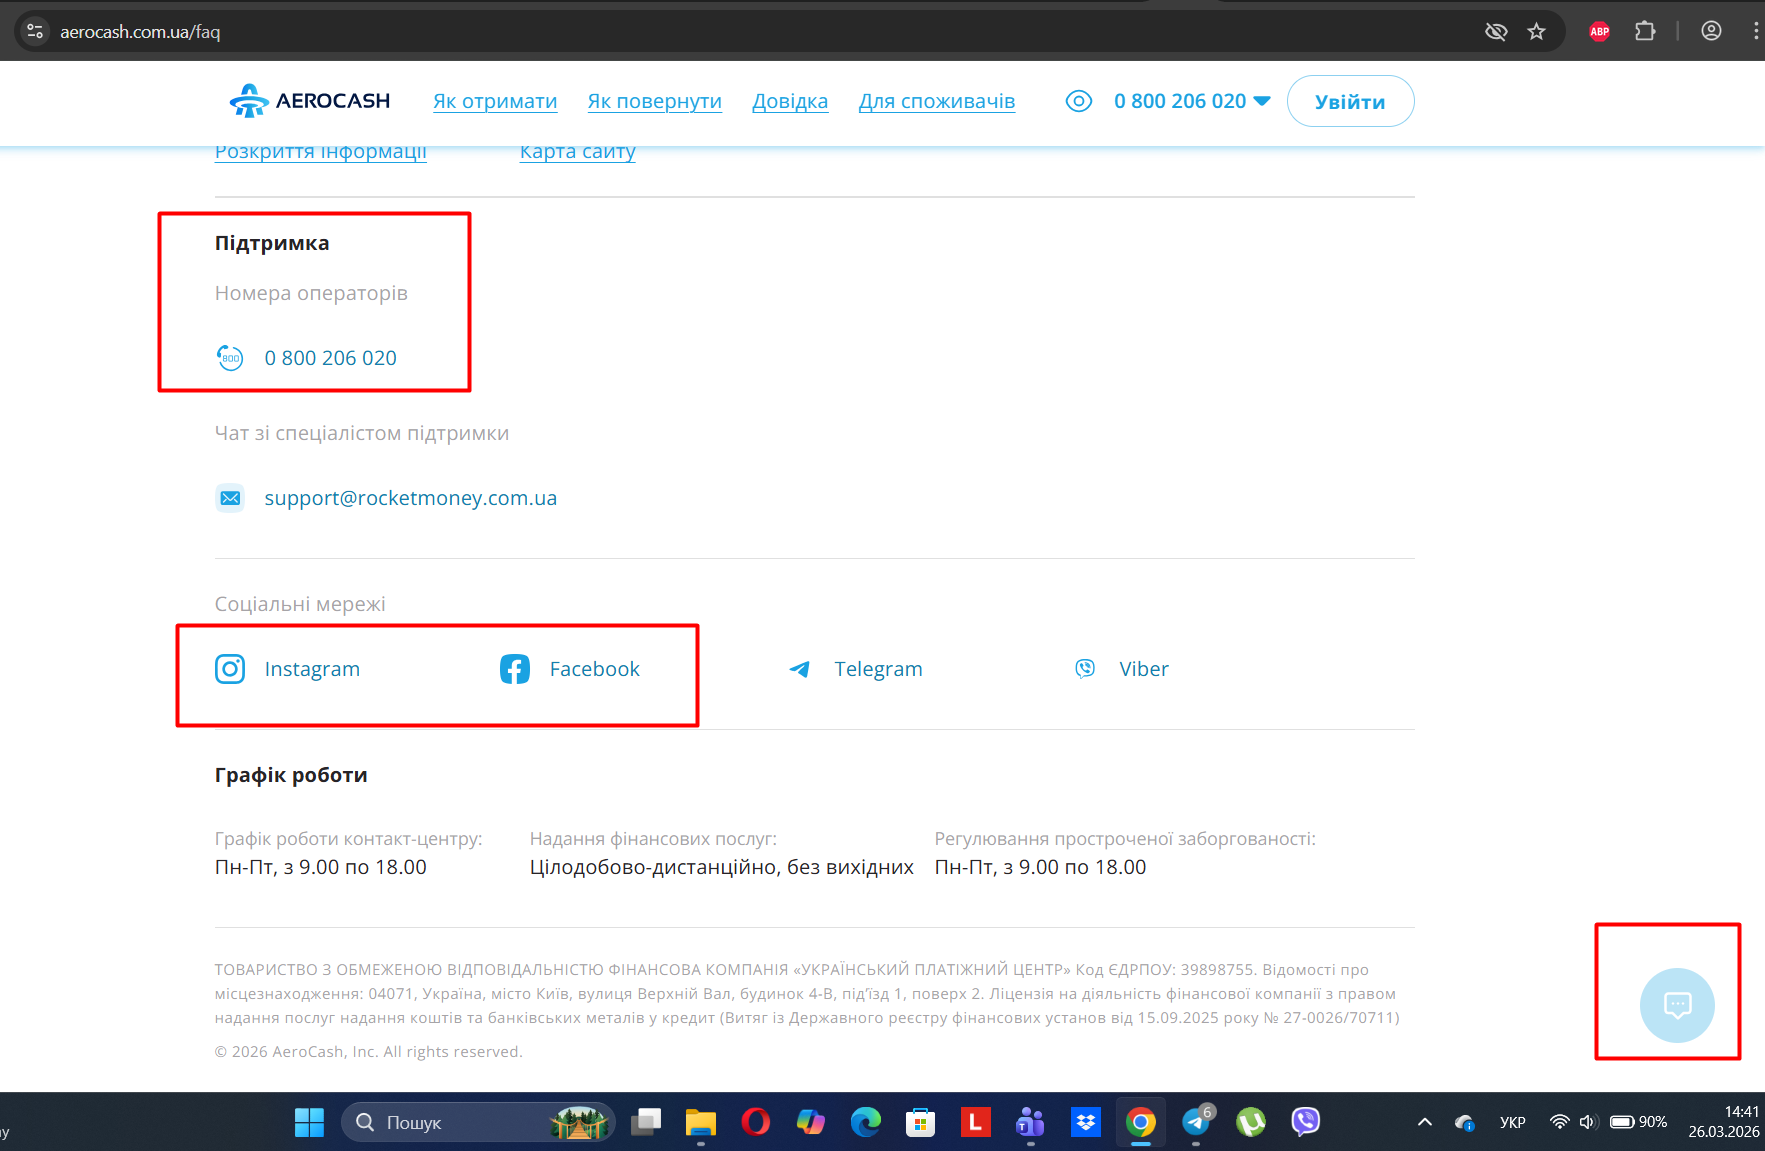Follow the Viber text link on the page
The image size is (1765, 1151).
click(1144, 669)
